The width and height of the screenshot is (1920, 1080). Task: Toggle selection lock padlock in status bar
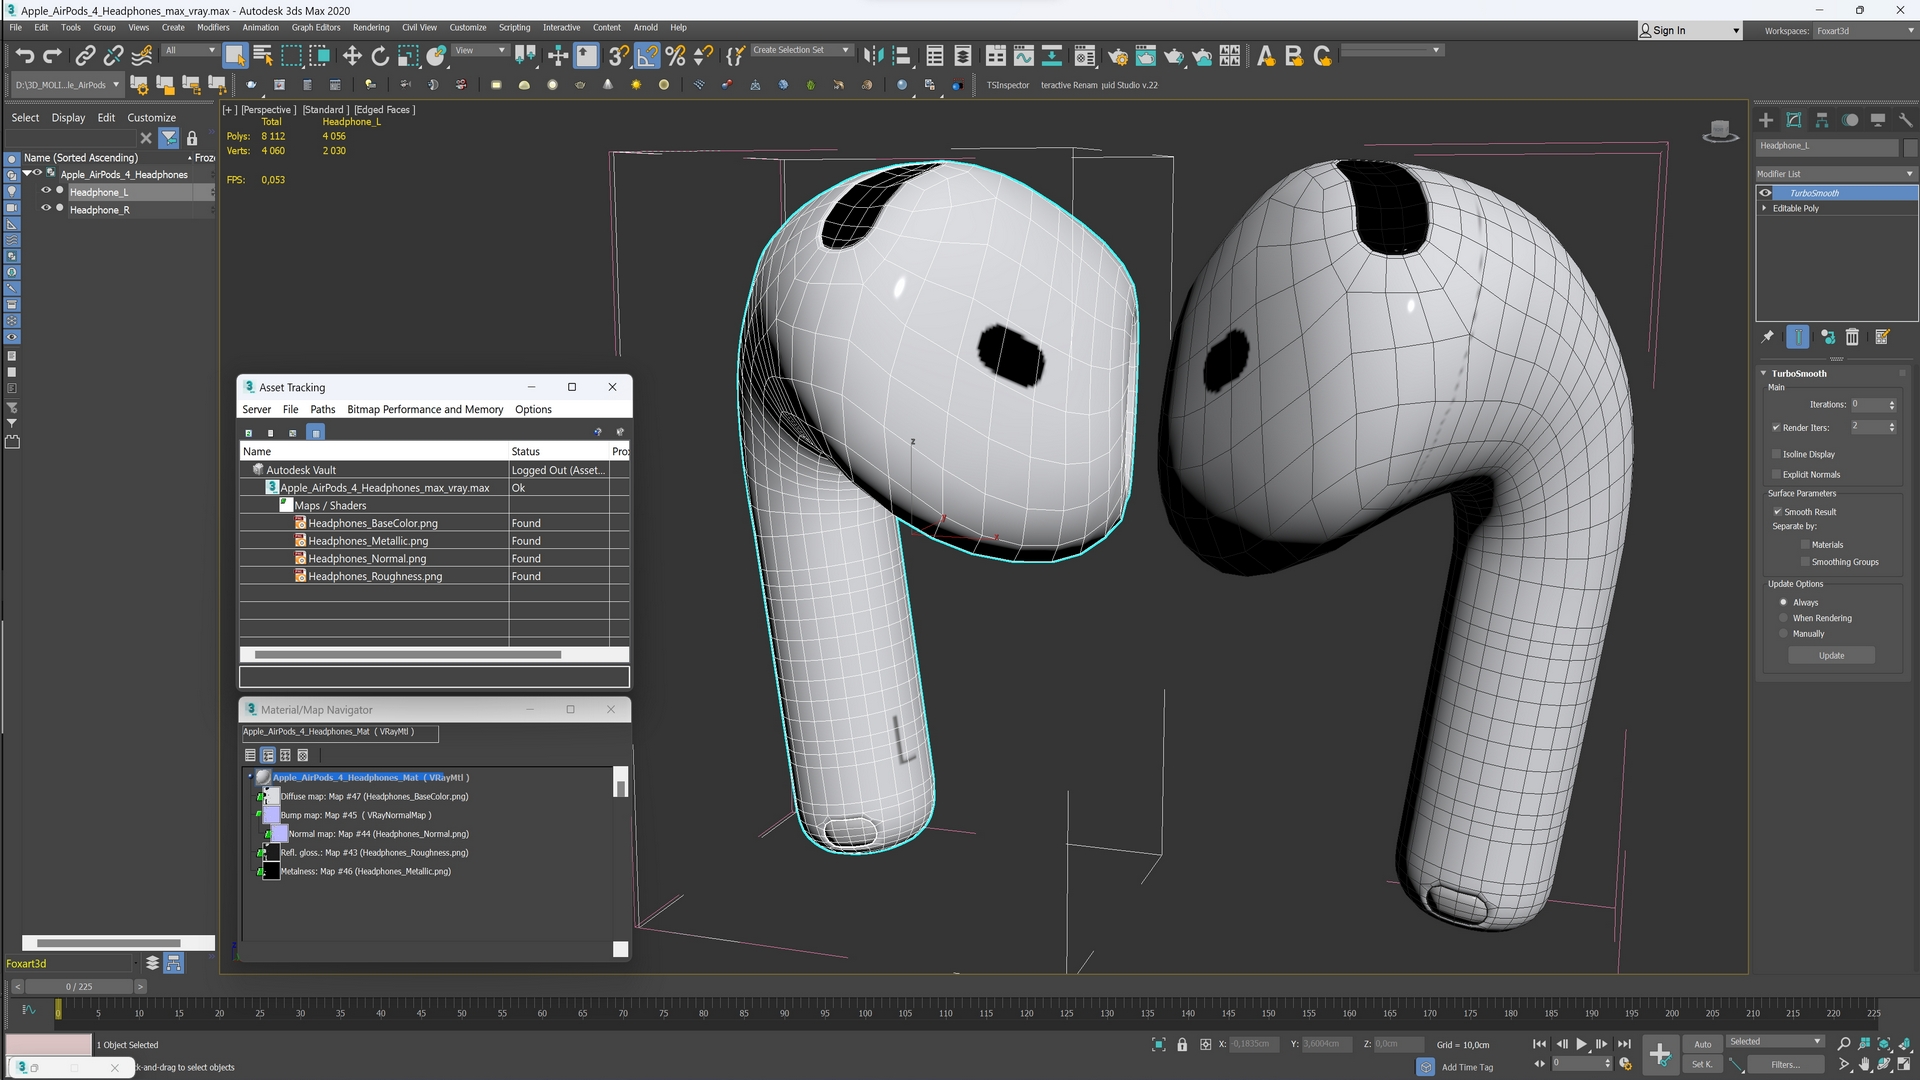pos(1182,1044)
